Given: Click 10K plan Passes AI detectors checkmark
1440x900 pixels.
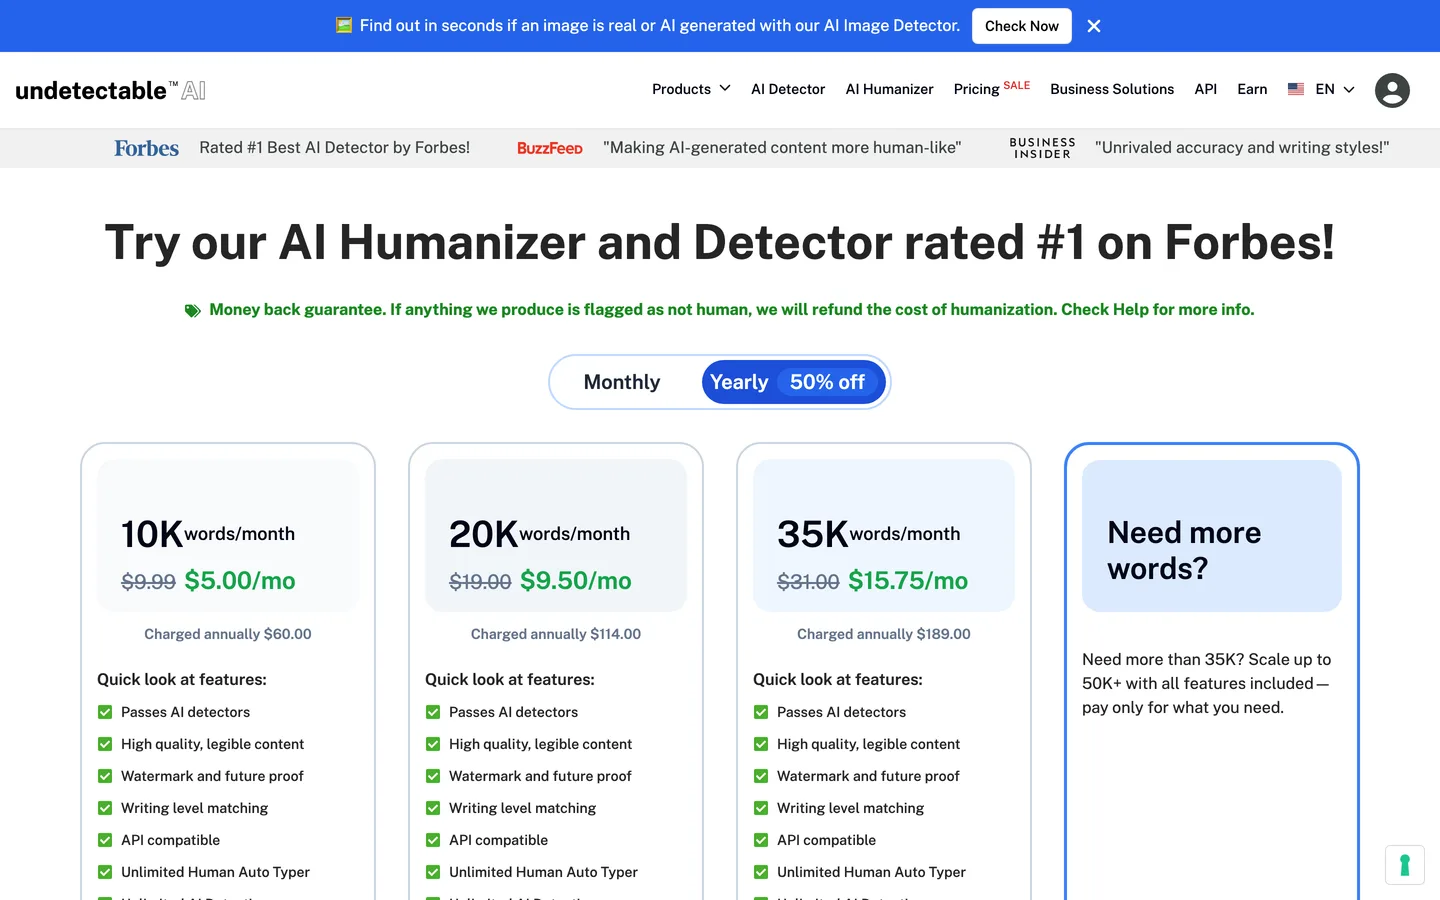Looking at the screenshot, I should tap(105, 712).
